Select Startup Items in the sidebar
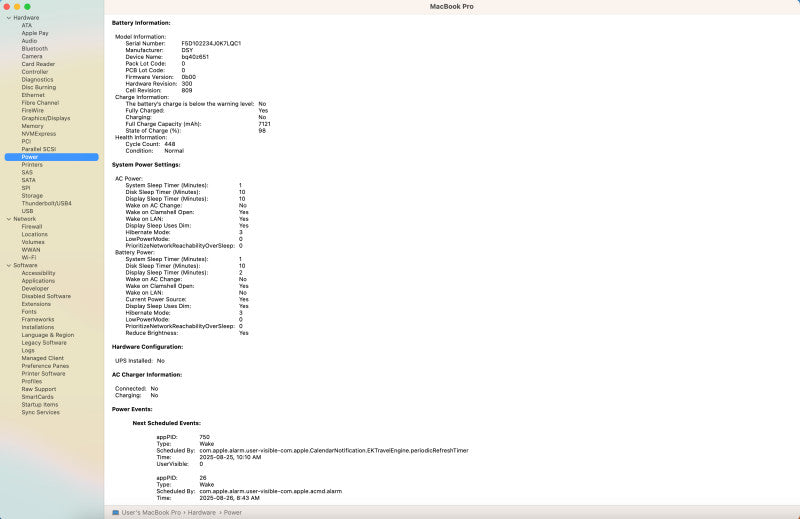The width and height of the screenshot is (800, 519). coord(40,405)
